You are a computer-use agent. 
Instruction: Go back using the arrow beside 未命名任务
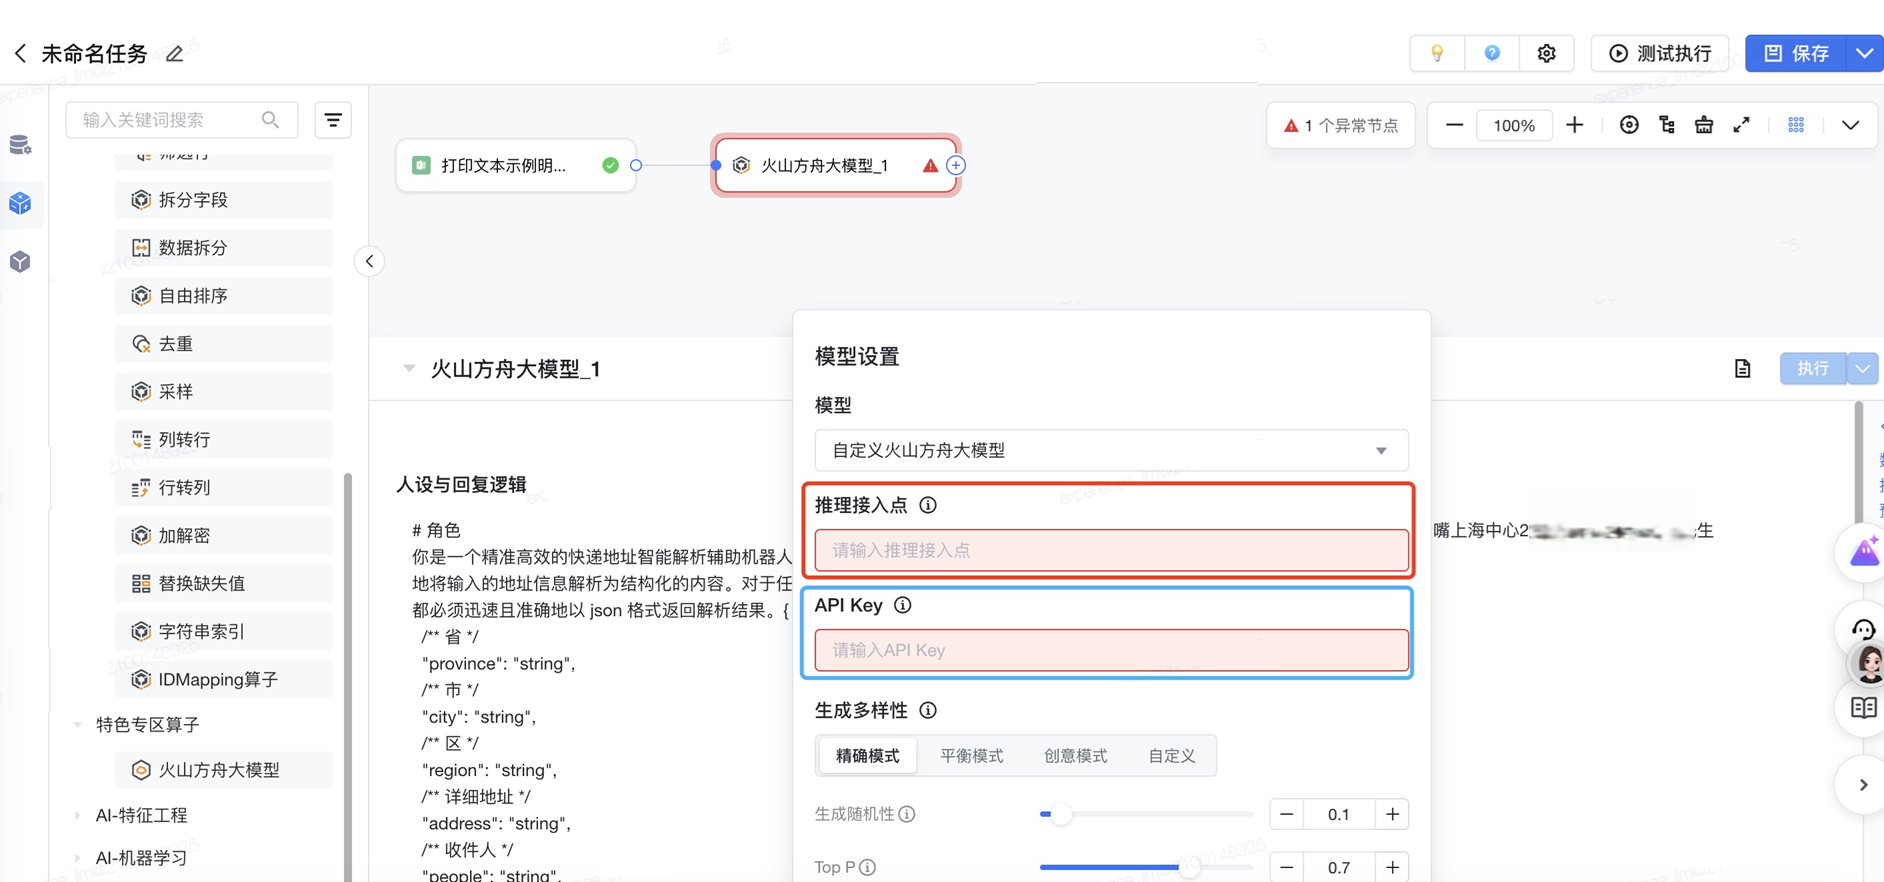tap(20, 54)
